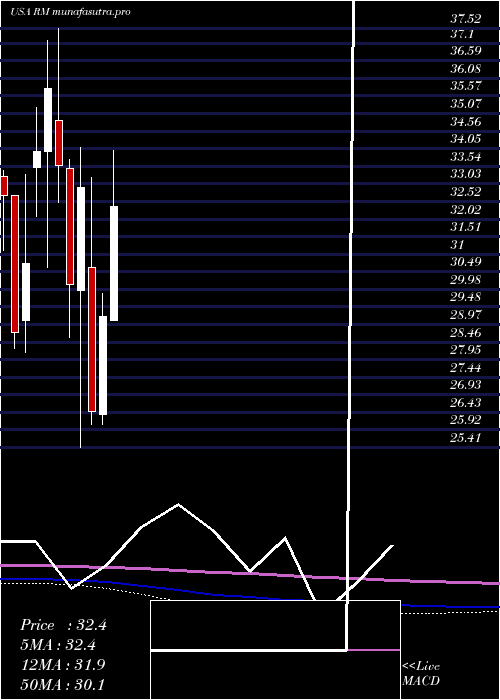This screenshot has height=700, width=500.
Task: Click the tallest white candlestick body near 35
Action: click(x=48, y=120)
